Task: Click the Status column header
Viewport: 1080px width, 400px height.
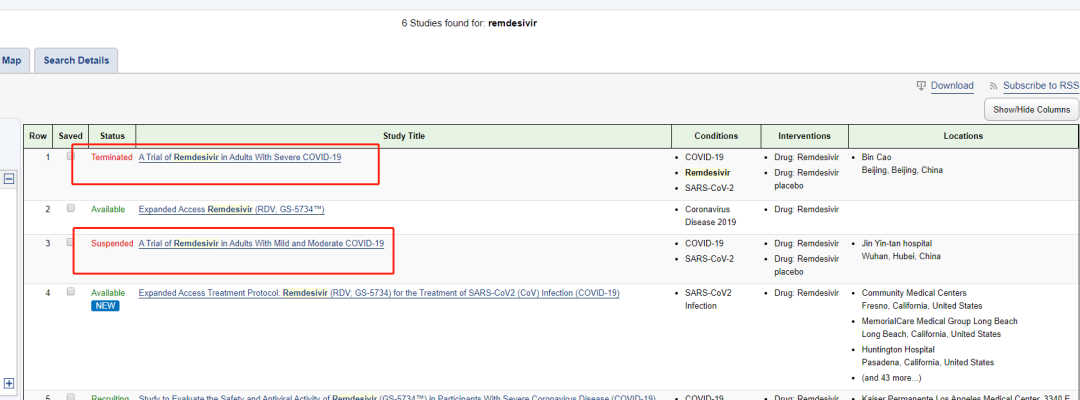Action: tap(112, 136)
